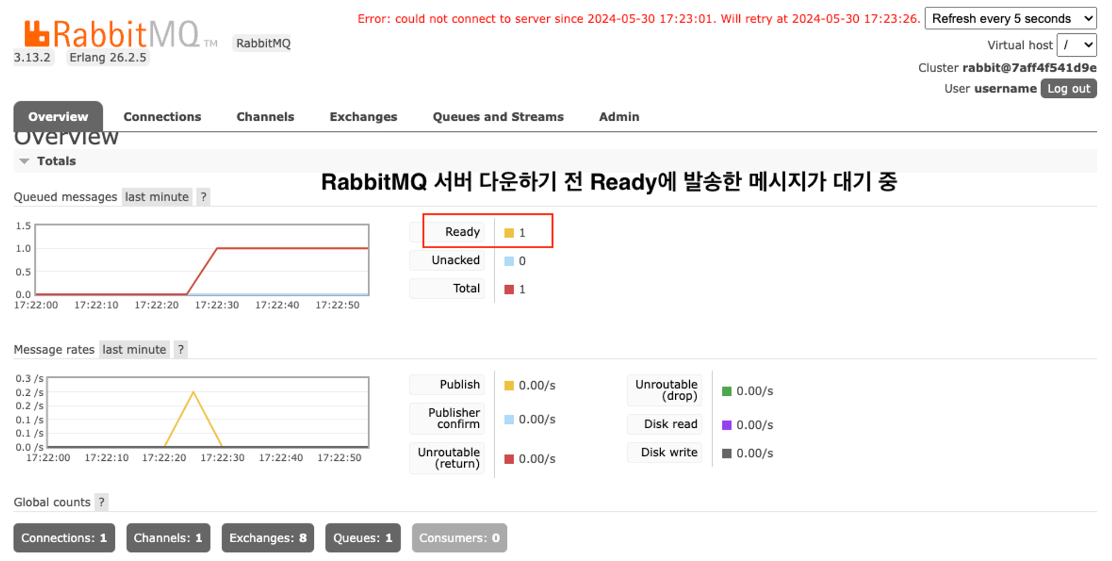Click the Unroutable (return) red swatch
This screenshot has width=1112, height=561.
coord(509,460)
